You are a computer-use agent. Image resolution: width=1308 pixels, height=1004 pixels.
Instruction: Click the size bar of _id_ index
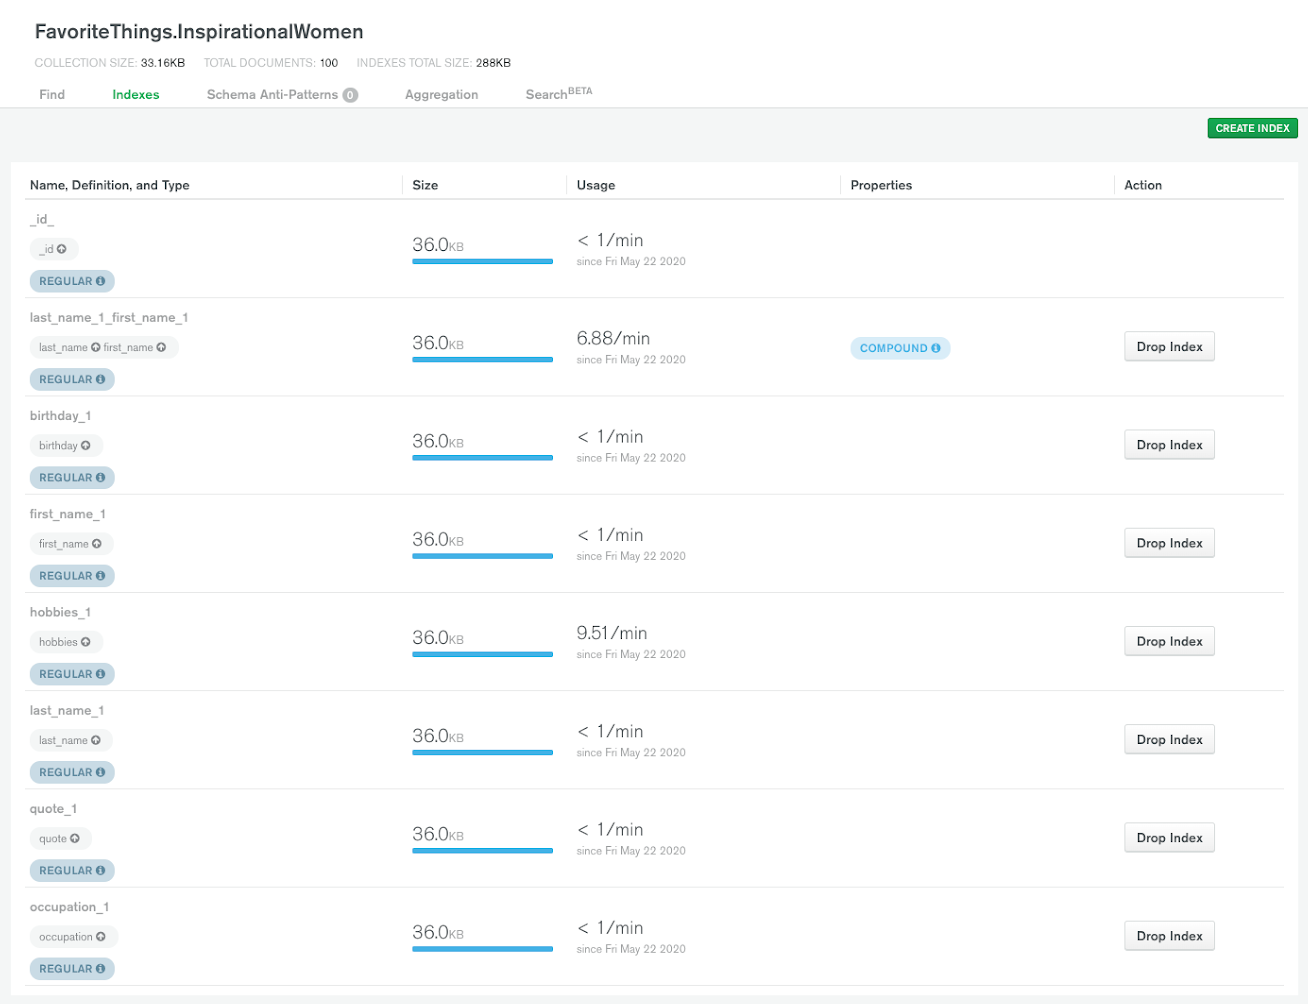482,262
